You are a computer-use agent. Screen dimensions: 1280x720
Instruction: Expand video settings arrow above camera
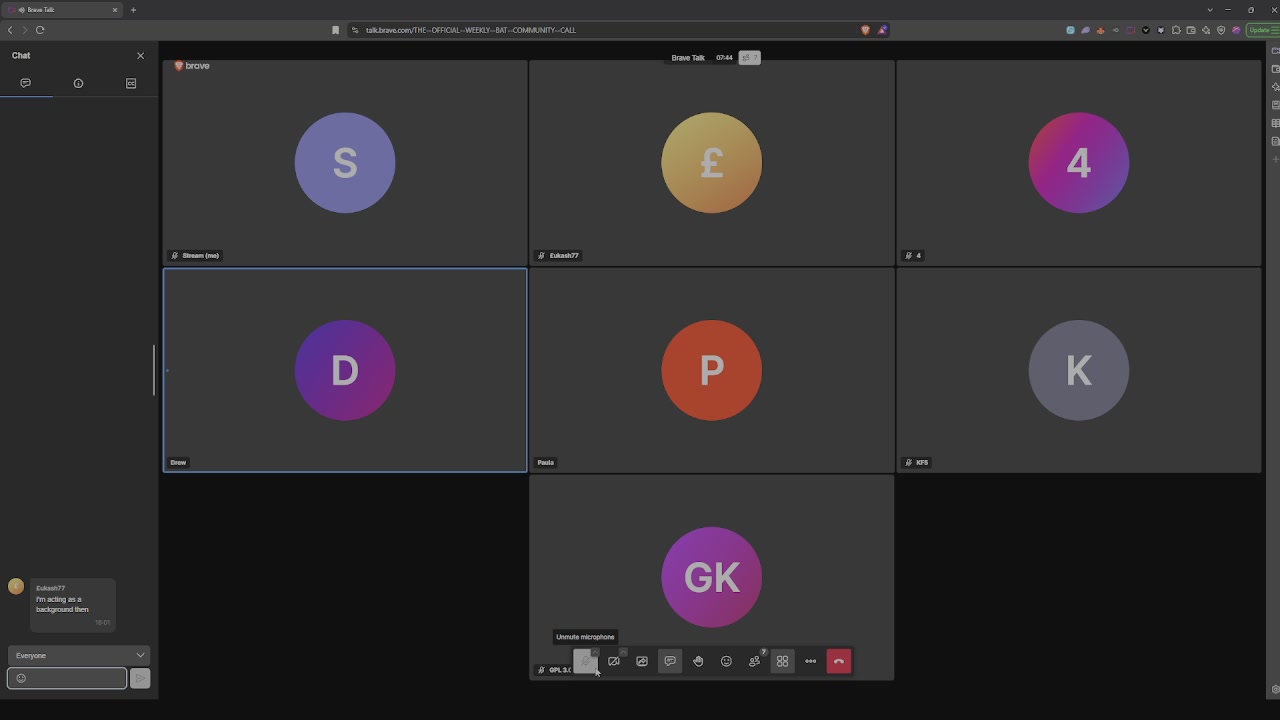(x=623, y=651)
